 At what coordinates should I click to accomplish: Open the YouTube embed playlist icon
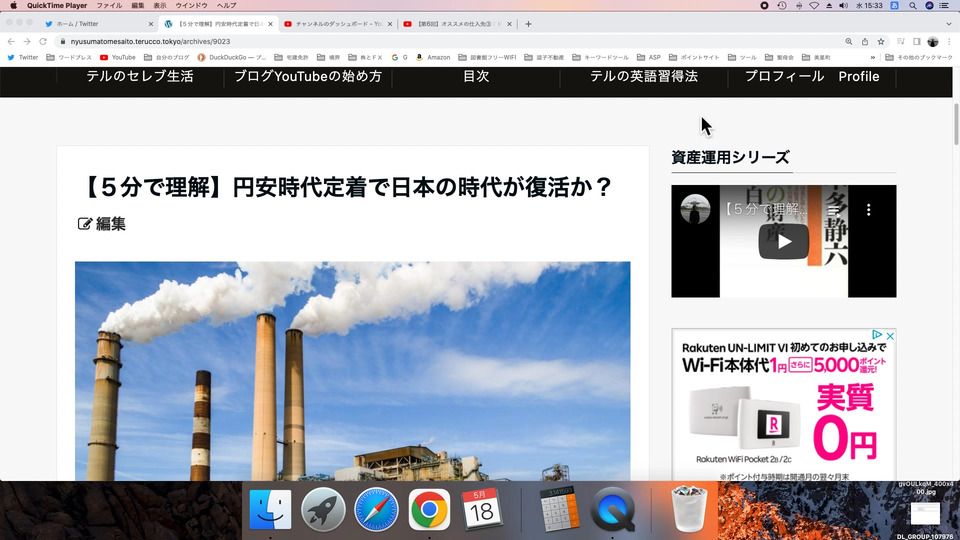(x=833, y=210)
